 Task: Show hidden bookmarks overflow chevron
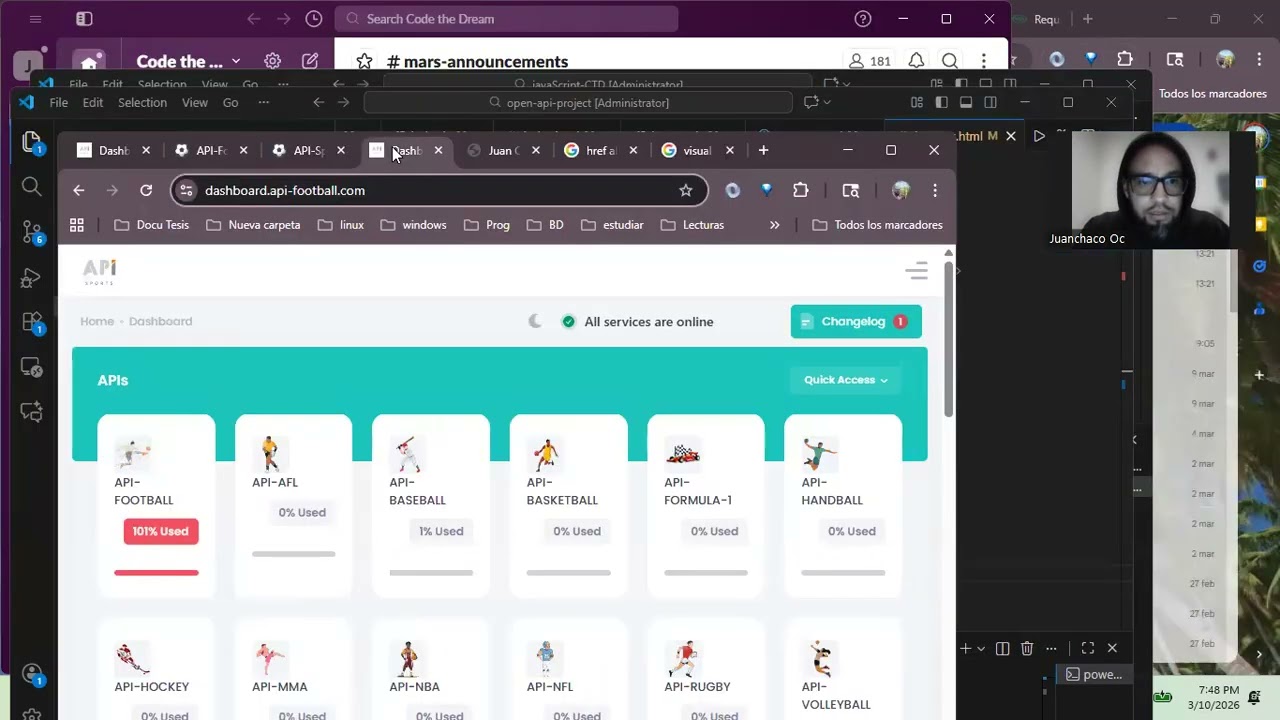click(x=774, y=225)
